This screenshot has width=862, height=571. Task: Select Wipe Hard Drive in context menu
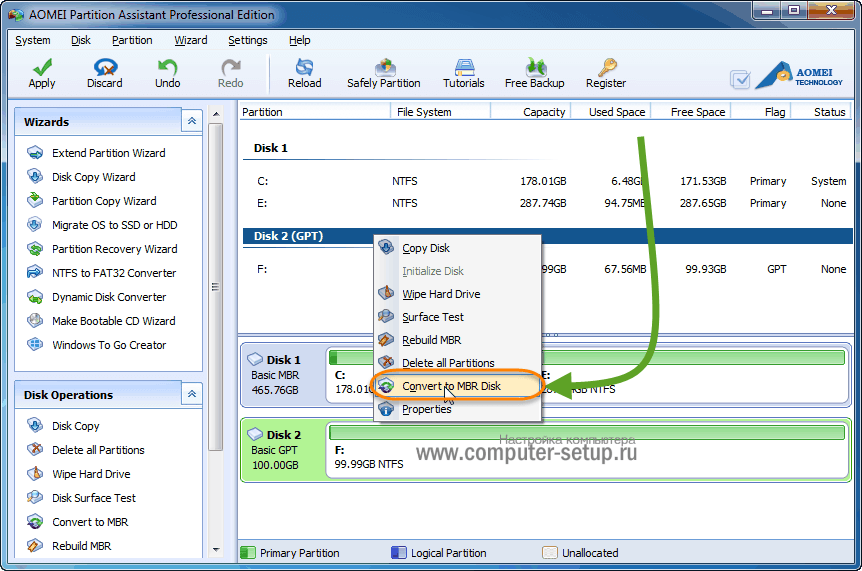tap(440, 294)
